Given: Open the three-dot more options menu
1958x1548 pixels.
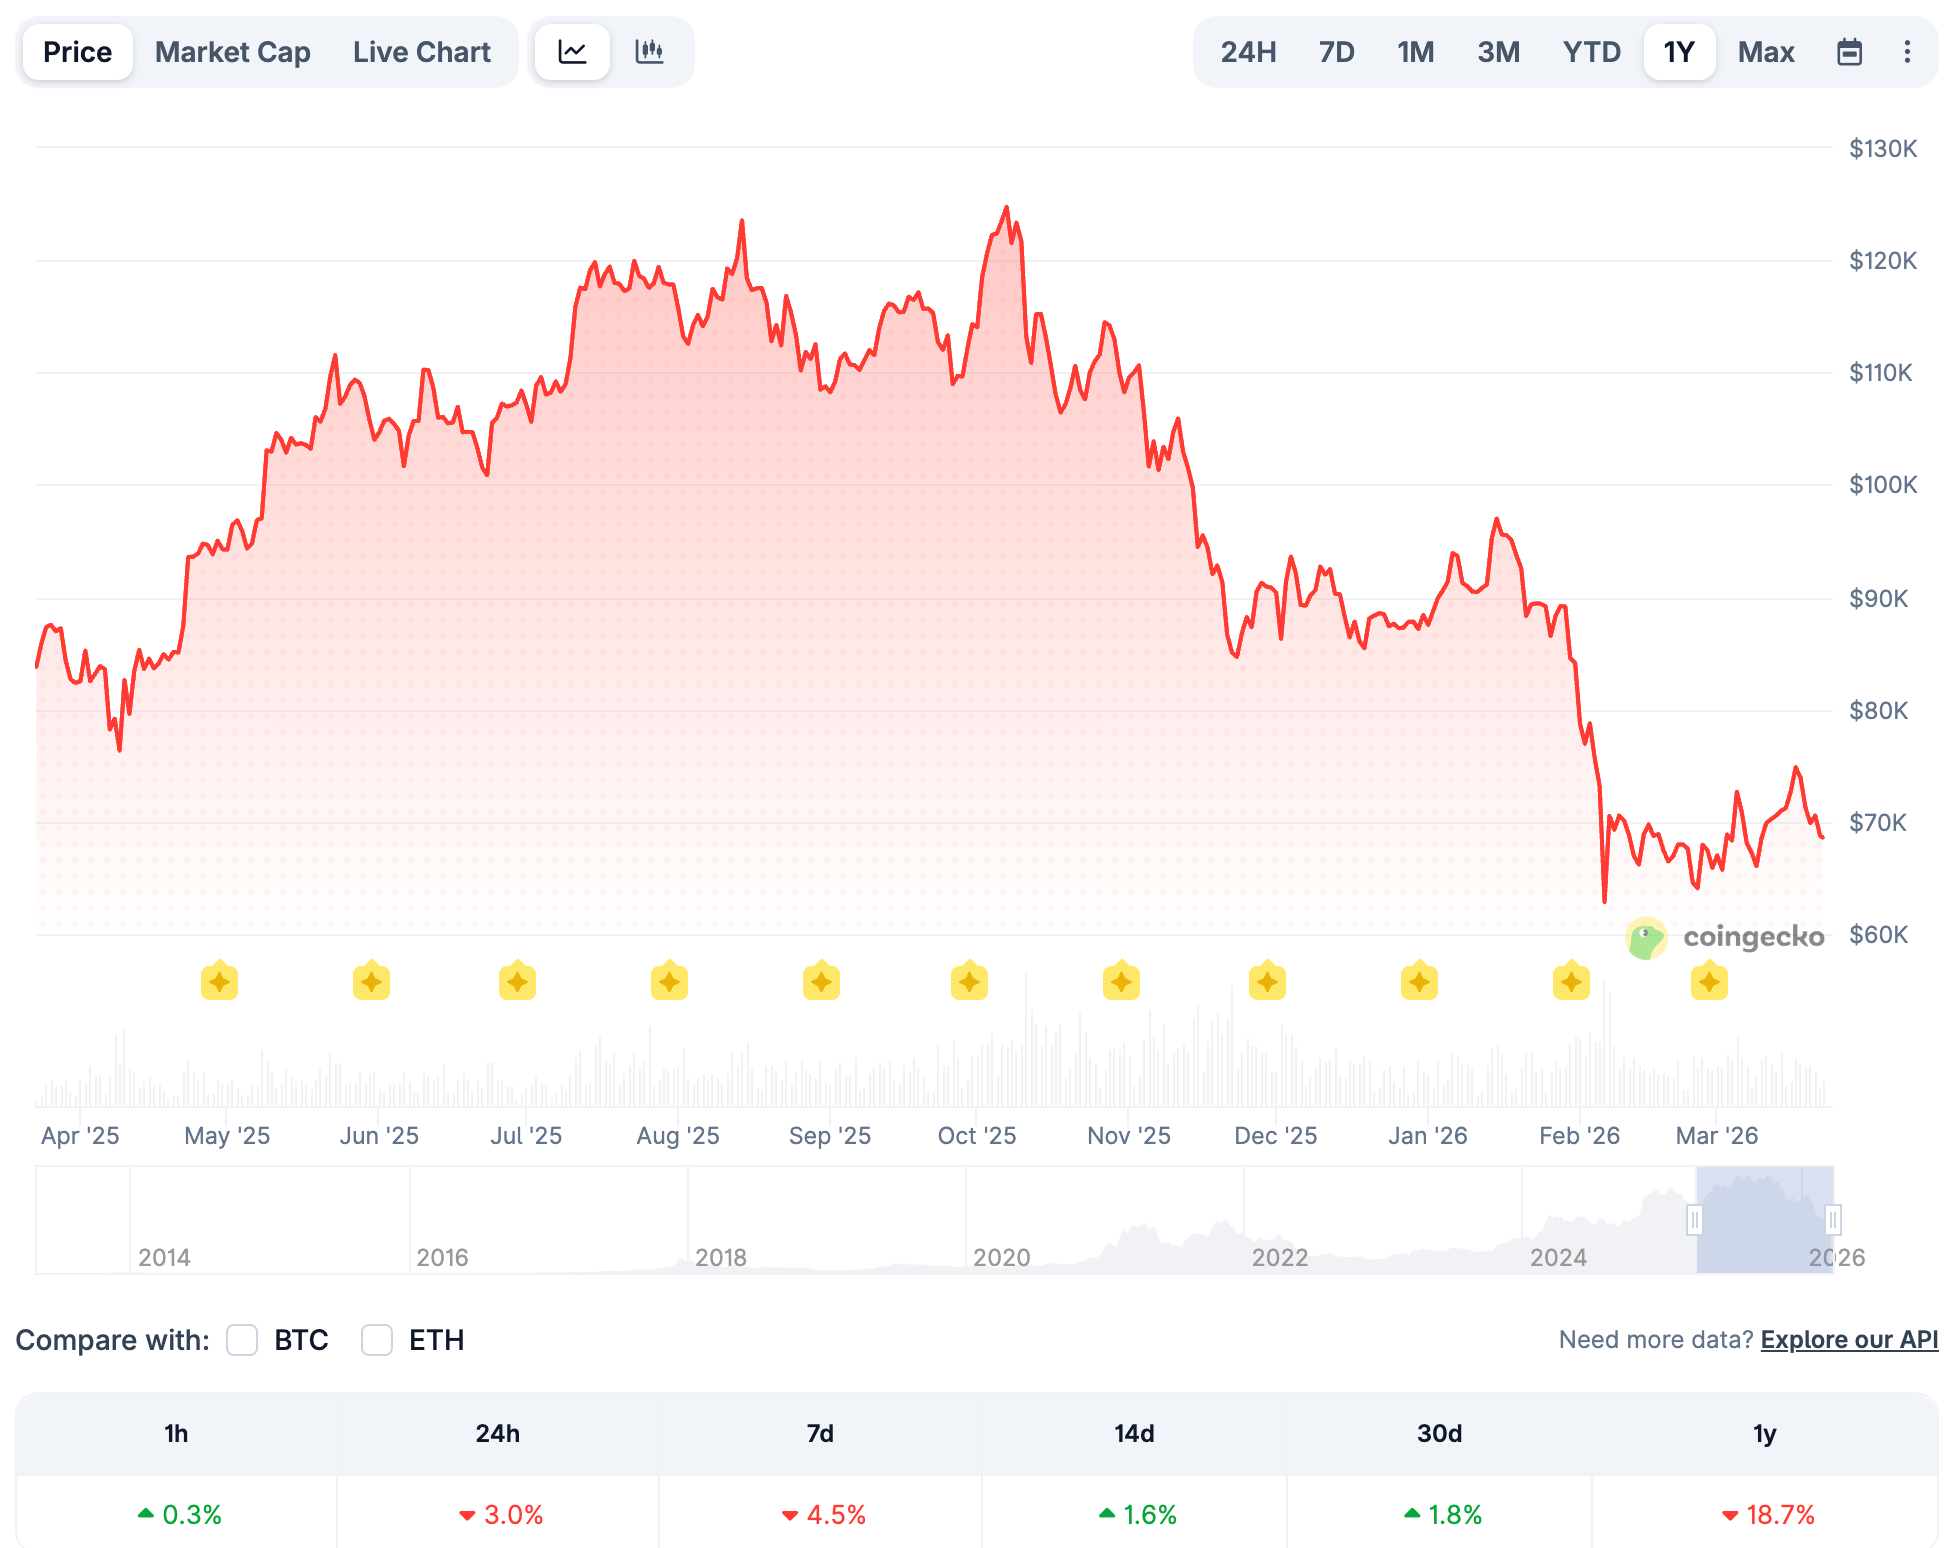Looking at the screenshot, I should tap(1907, 52).
